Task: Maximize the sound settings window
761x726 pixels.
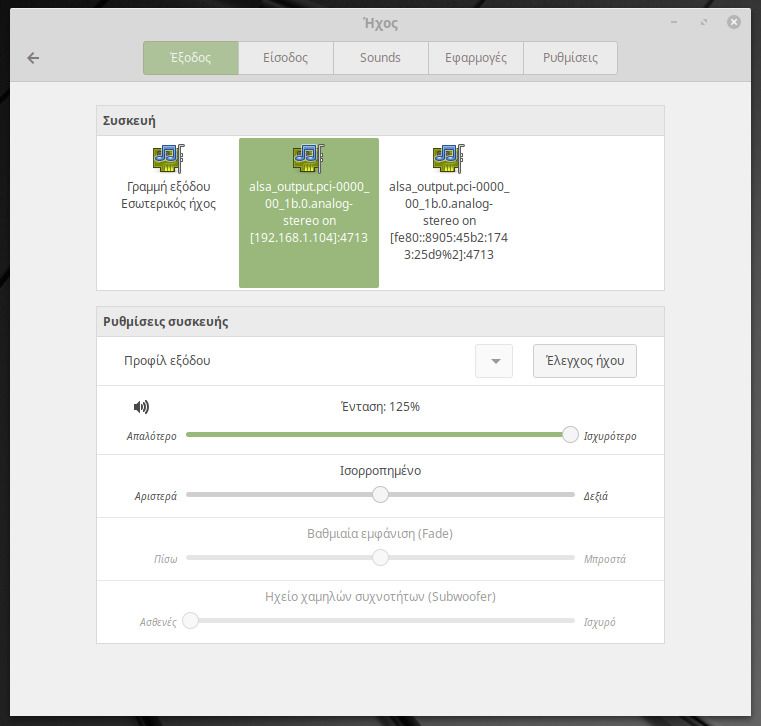Action: tap(705, 22)
